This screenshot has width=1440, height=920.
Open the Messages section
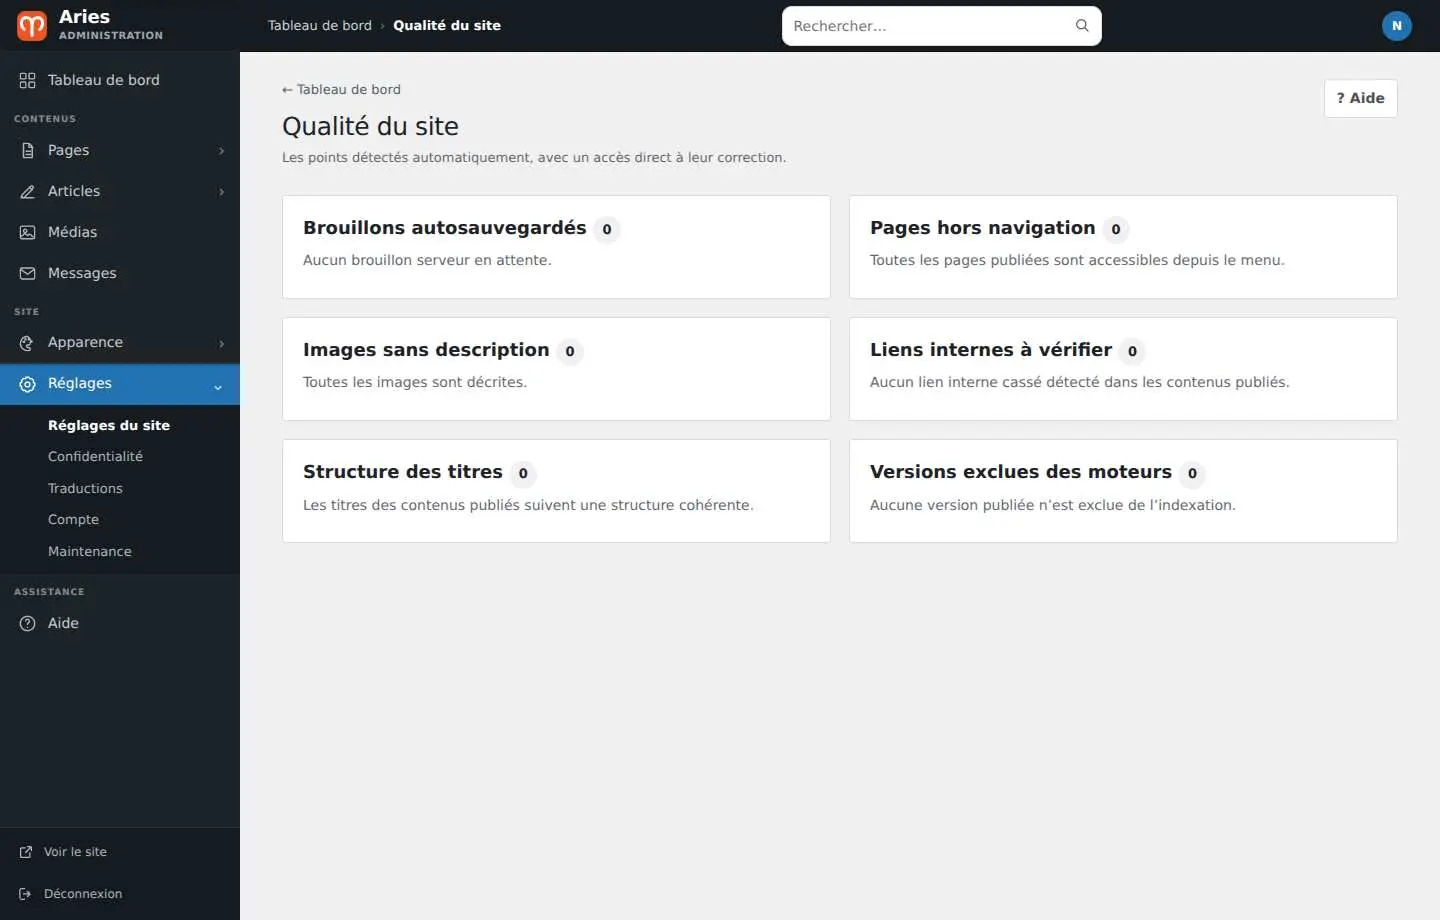[x=120, y=273]
